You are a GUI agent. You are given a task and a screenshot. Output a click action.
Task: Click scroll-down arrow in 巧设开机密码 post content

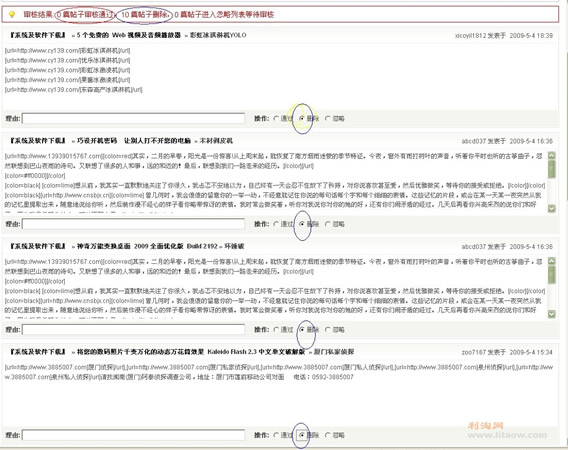[x=551, y=208]
